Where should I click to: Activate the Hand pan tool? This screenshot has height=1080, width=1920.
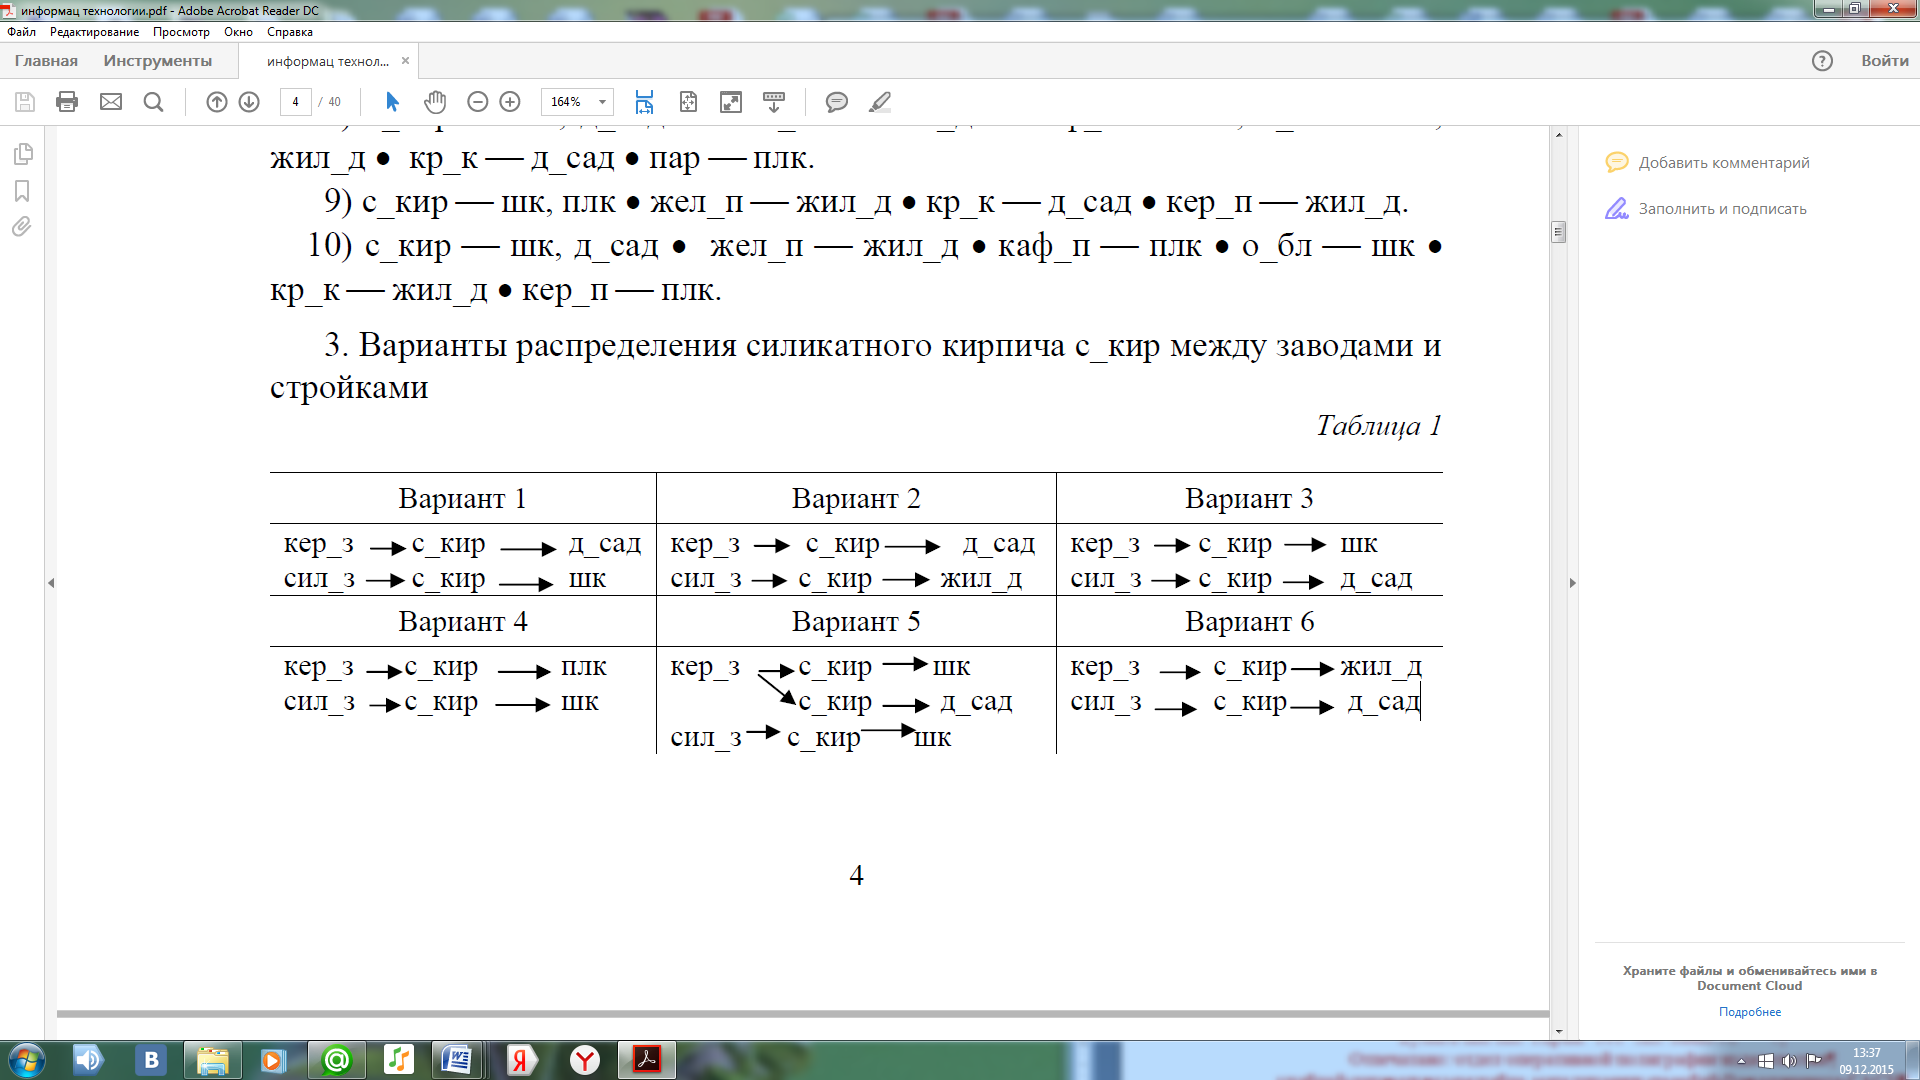(x=435, y=102)
